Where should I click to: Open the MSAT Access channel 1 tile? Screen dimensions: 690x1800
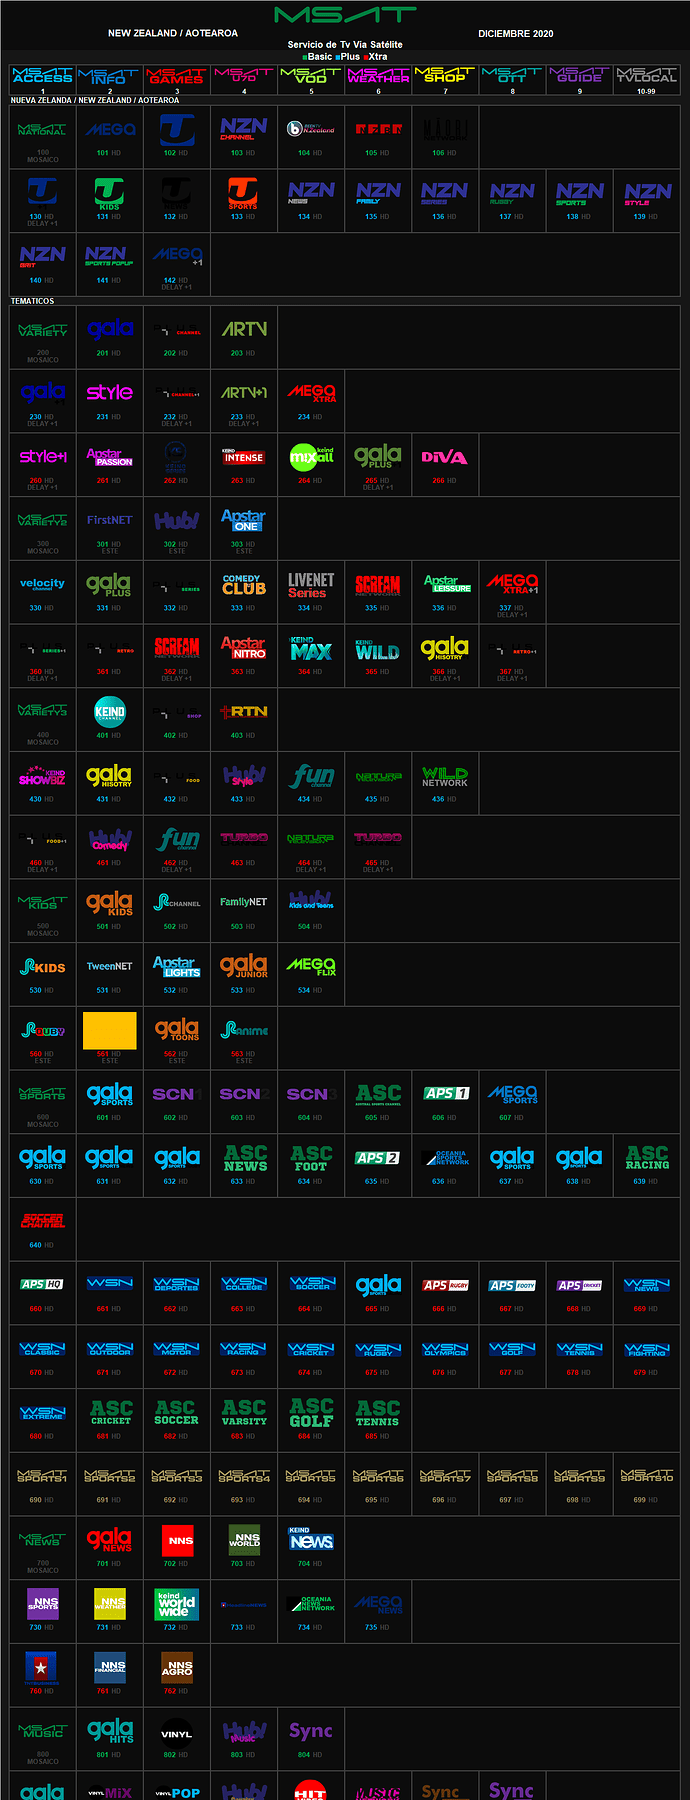pos(43,76)
